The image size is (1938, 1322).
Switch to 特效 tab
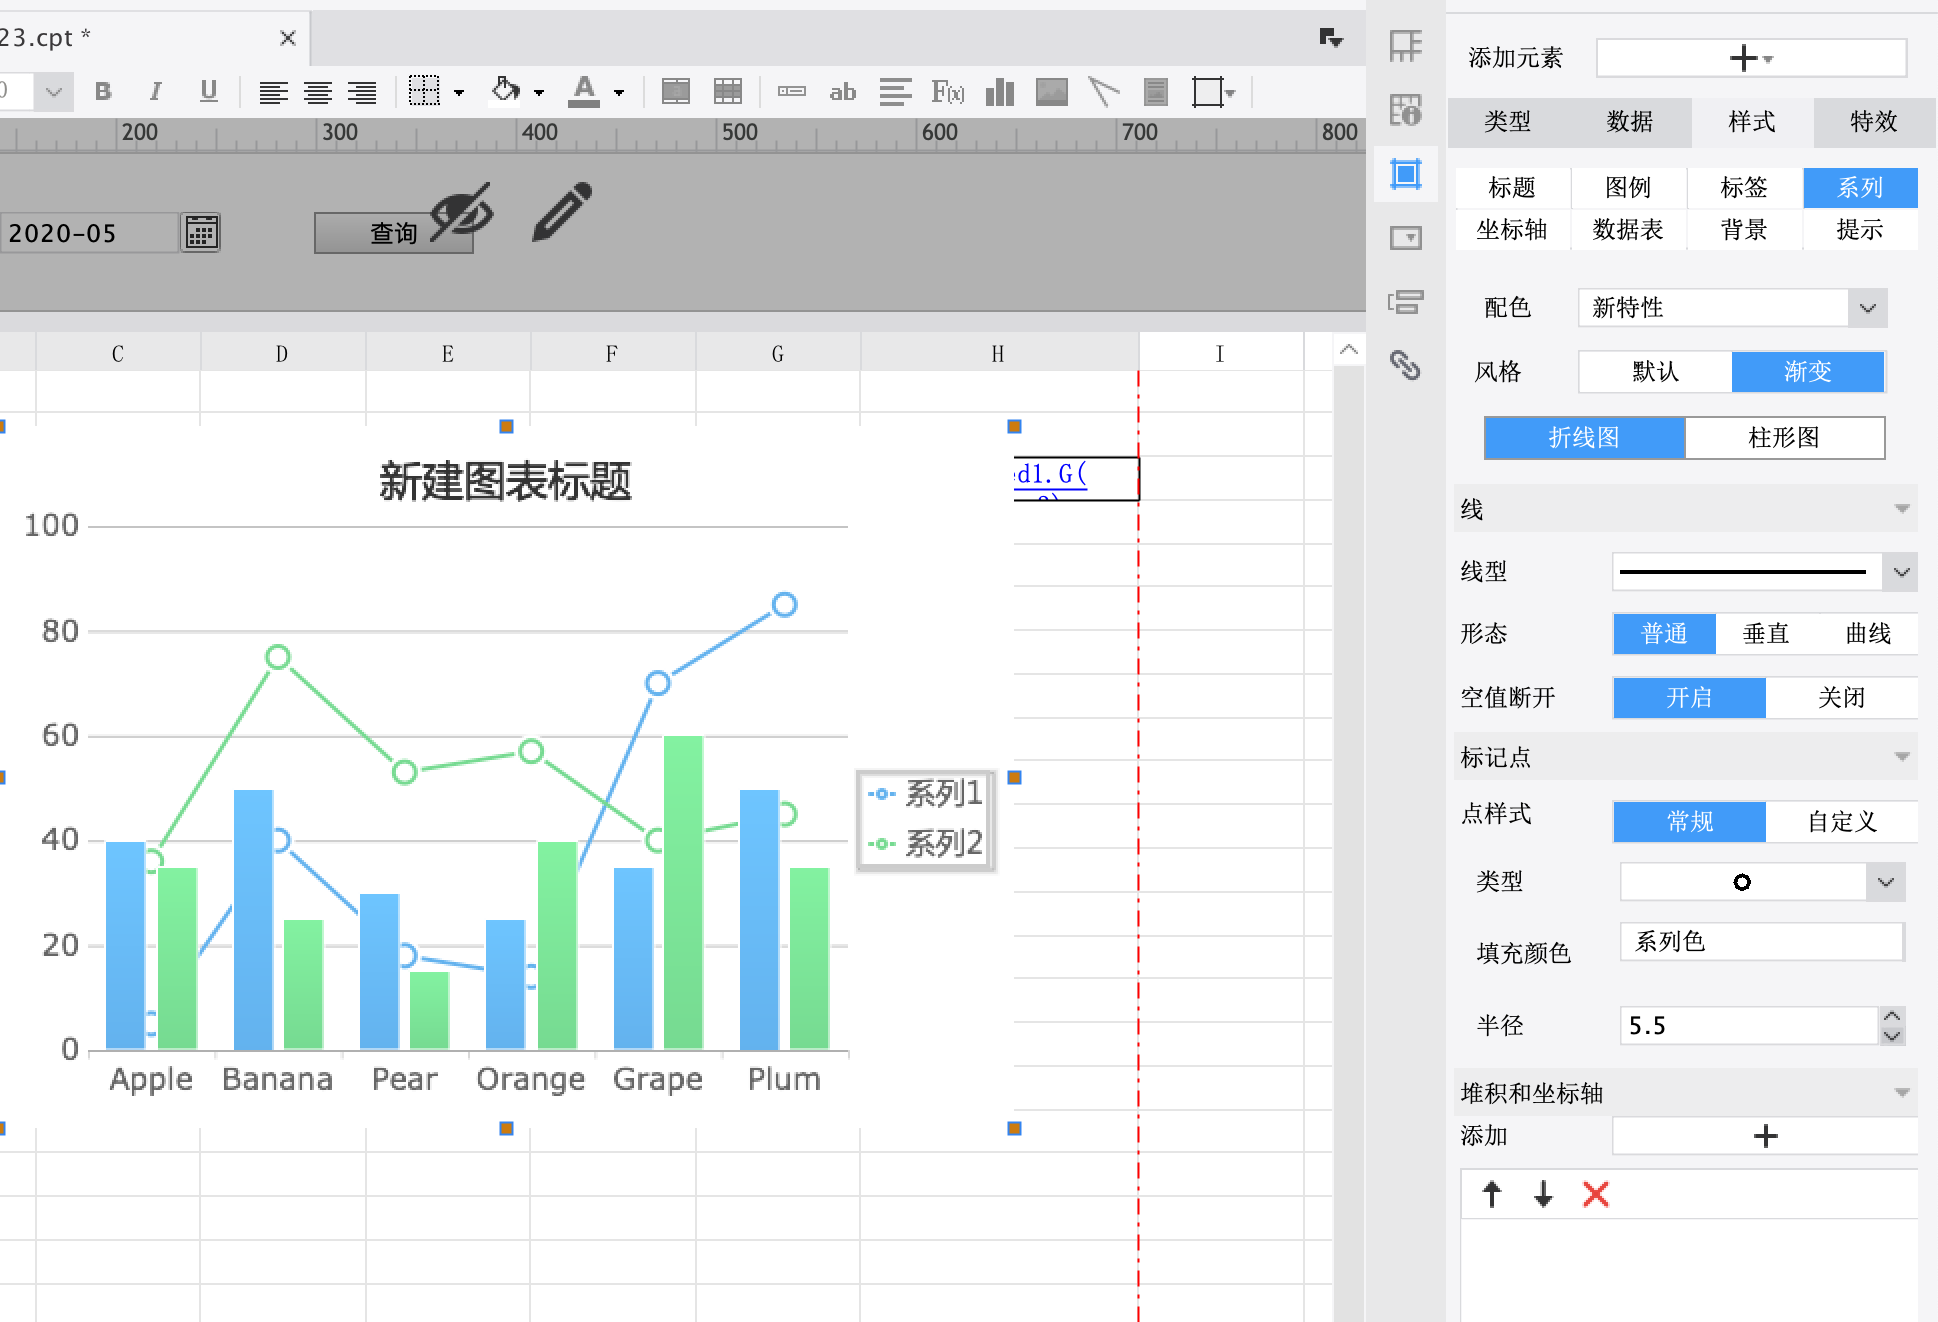(x=1873, y=122)
